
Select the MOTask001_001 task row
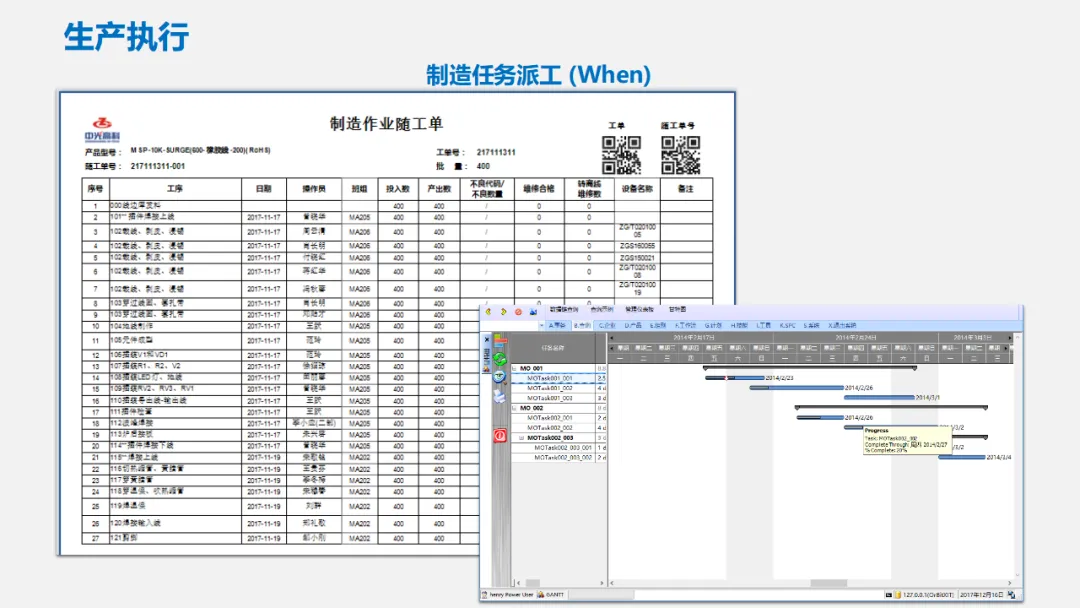pyautogui.click(x=559, y=379)
